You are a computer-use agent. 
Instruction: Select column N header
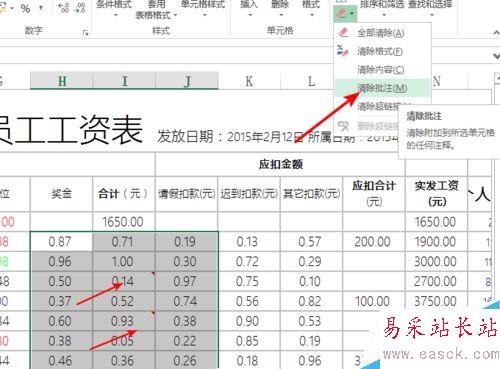coord(437,81)
